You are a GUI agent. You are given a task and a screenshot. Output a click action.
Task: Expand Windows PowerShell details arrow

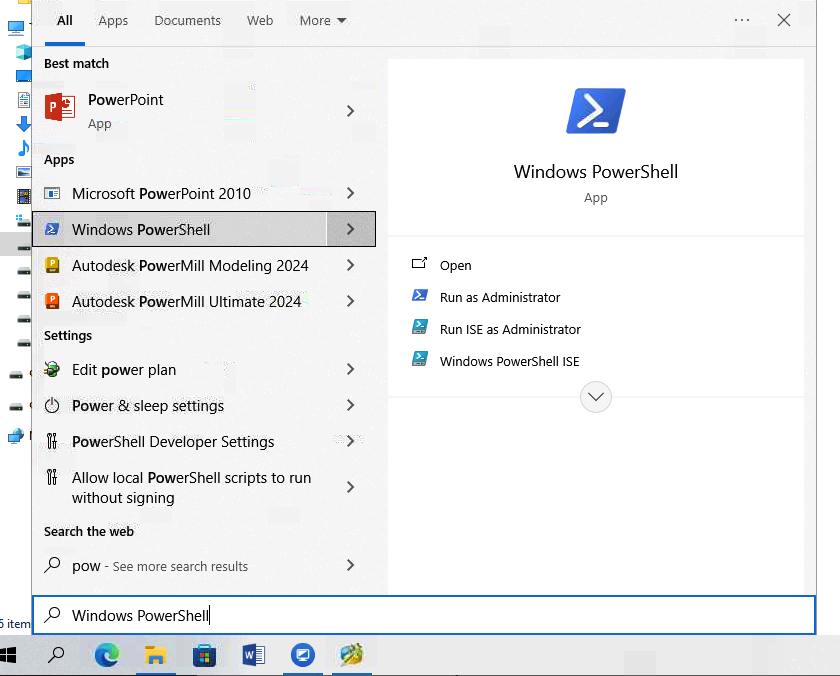(350, 229)
